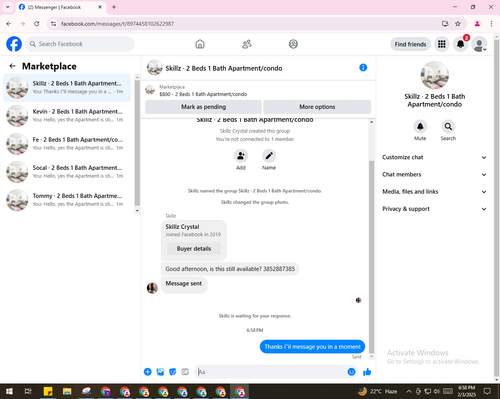Click the 'Message sent' bubble
The image size is (500, 399).
coord(184,284)
